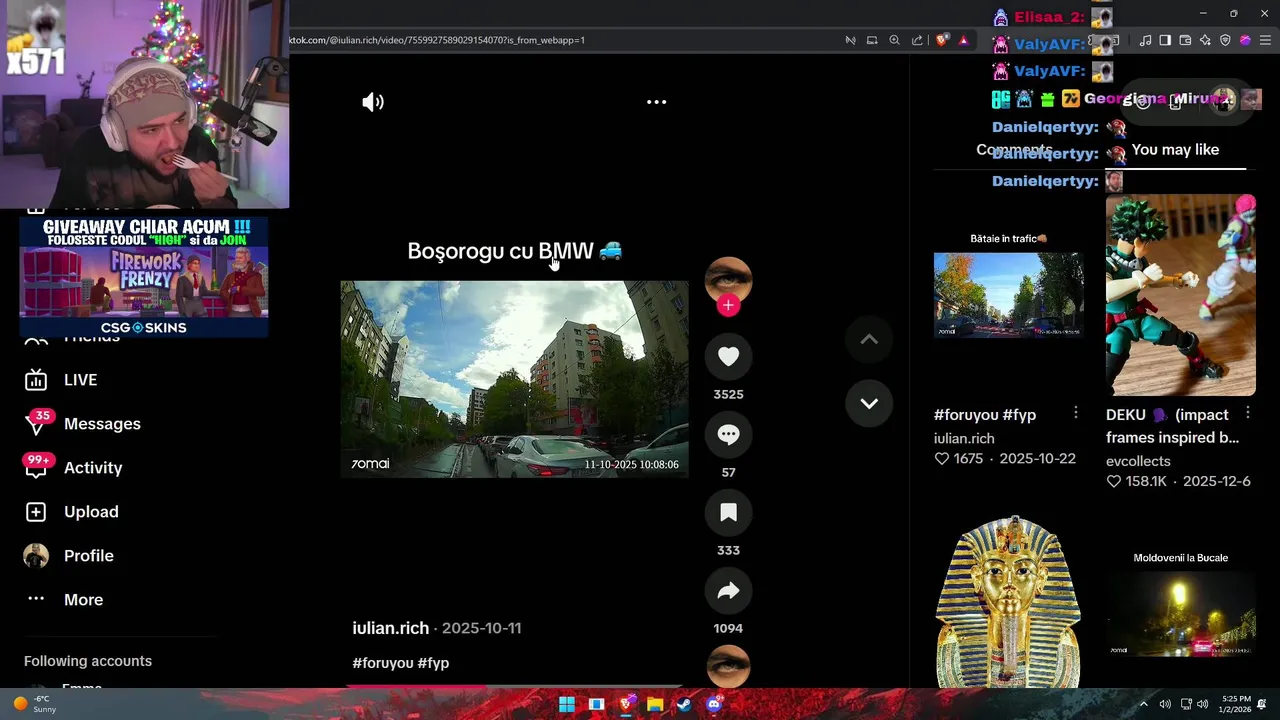Open the Brave Wallet icon
This screenshot has height=720, width=1280.
coord(1185,40)
